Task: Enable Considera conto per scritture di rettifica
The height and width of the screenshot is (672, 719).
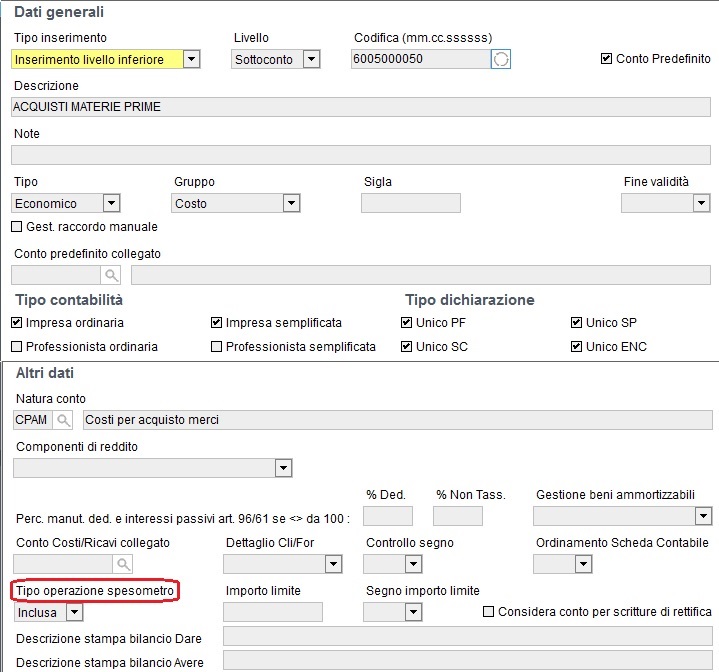Action: pyautogui.click(x=488, y=611)
